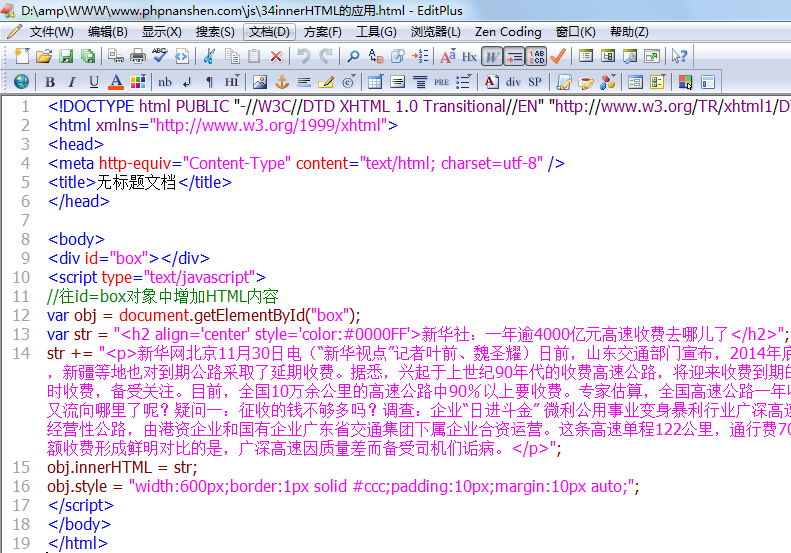This screenshot has height=553, width=791.
Task: Create a new file with the New icon
Action: (x=21, y=56)
